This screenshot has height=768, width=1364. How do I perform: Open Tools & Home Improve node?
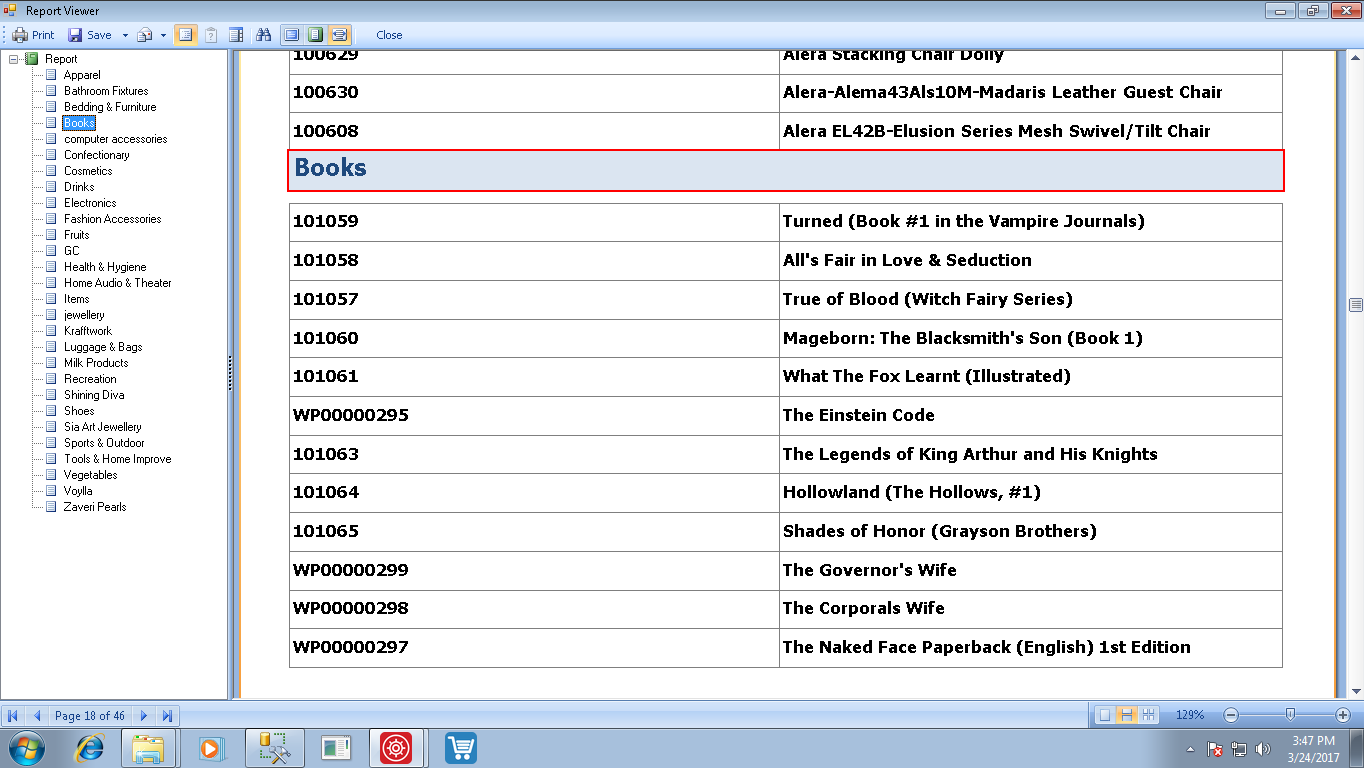point(117,459)
